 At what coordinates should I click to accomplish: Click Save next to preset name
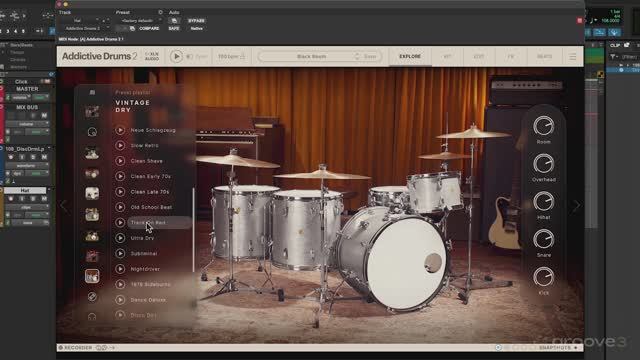tap(370, 56)
